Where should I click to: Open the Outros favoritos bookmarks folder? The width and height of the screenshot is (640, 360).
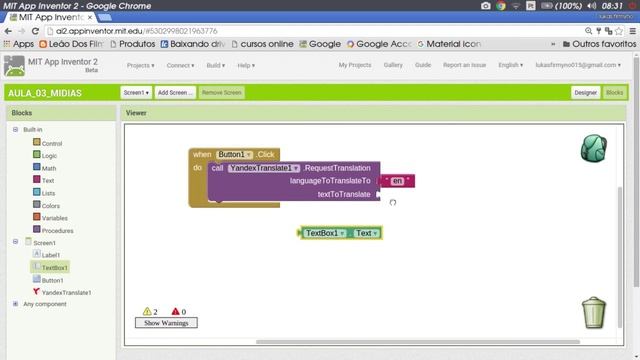coord(599,44)
